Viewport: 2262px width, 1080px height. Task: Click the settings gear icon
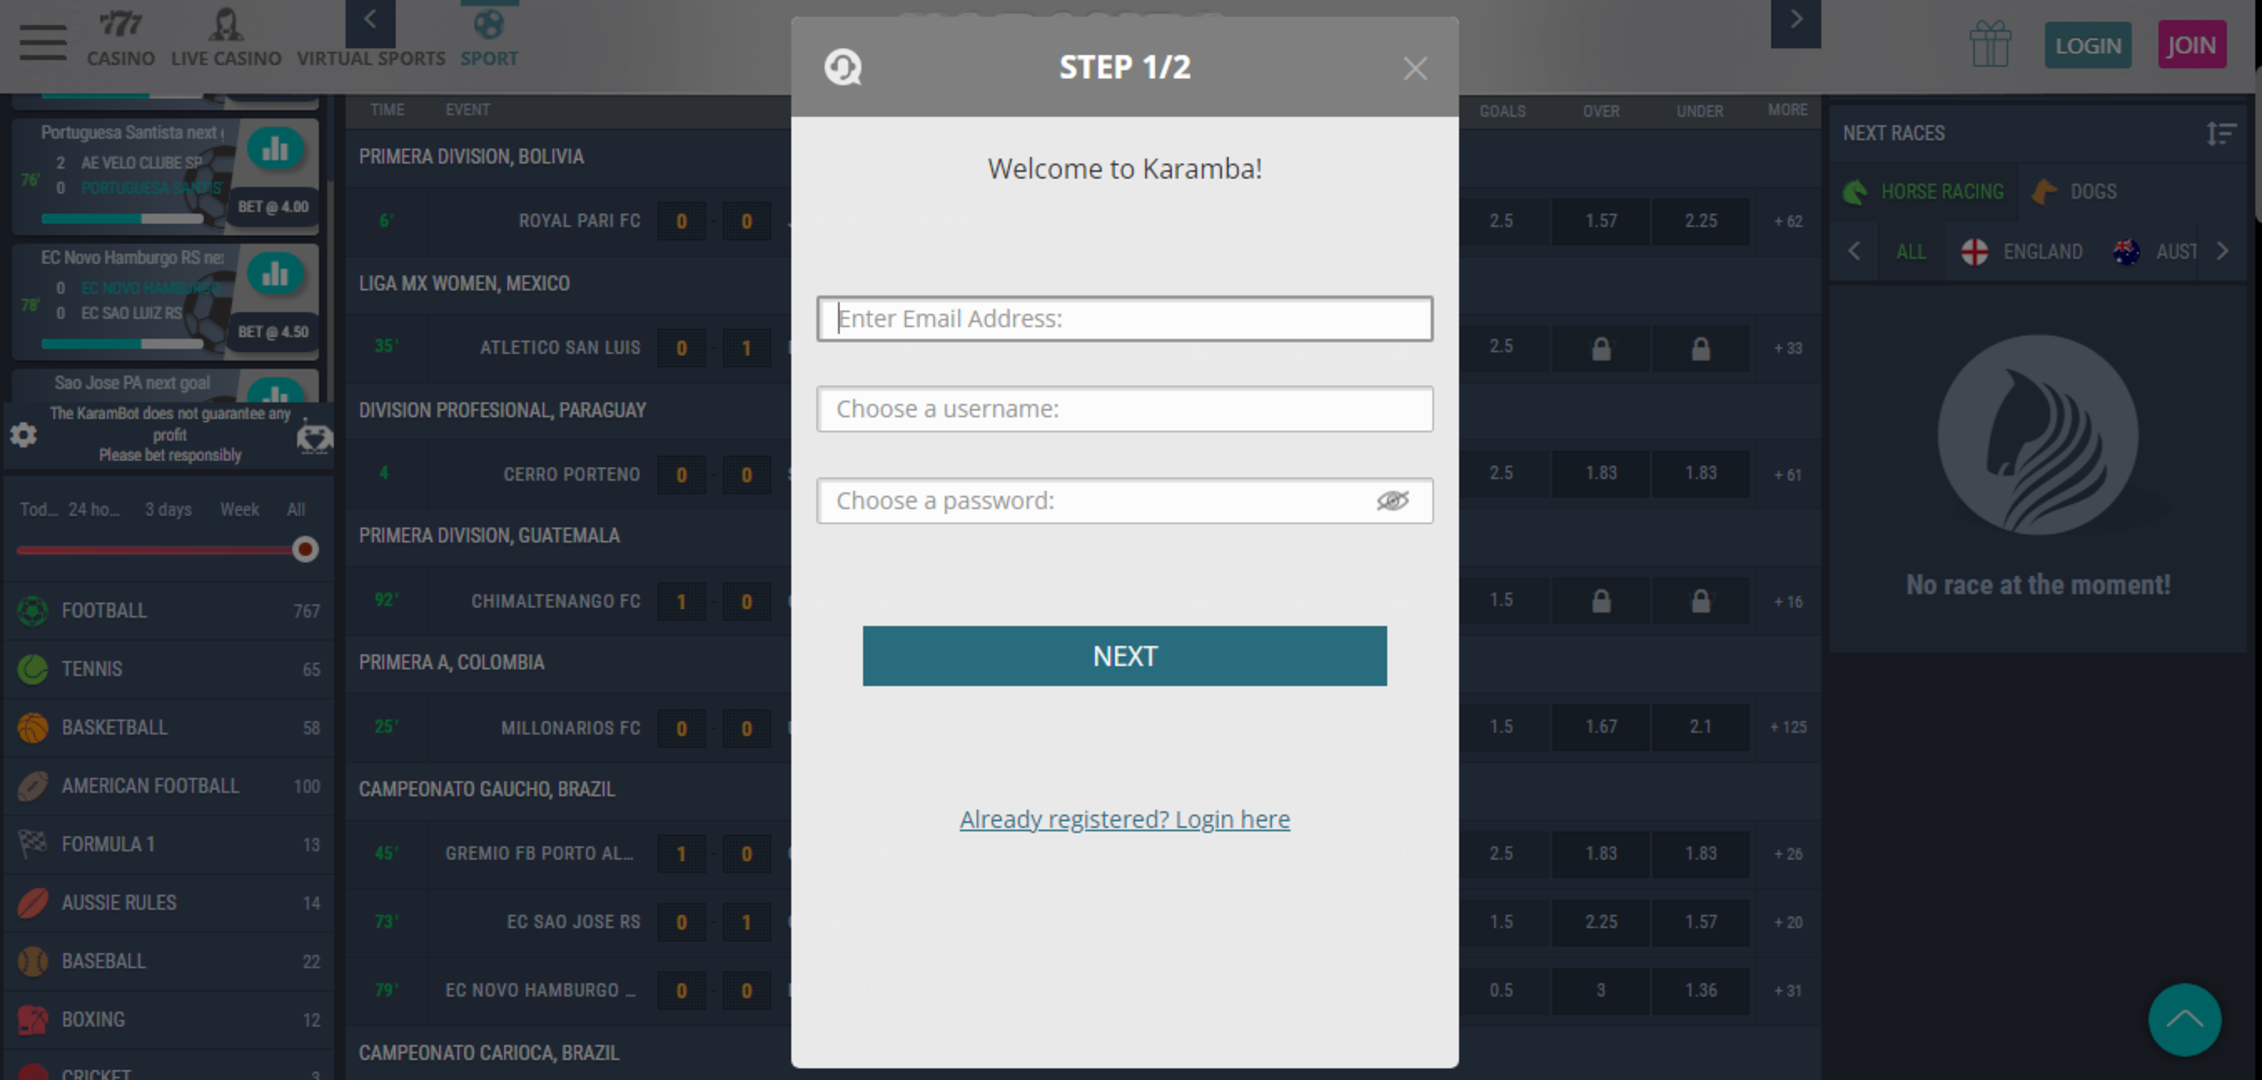[23, 434]
